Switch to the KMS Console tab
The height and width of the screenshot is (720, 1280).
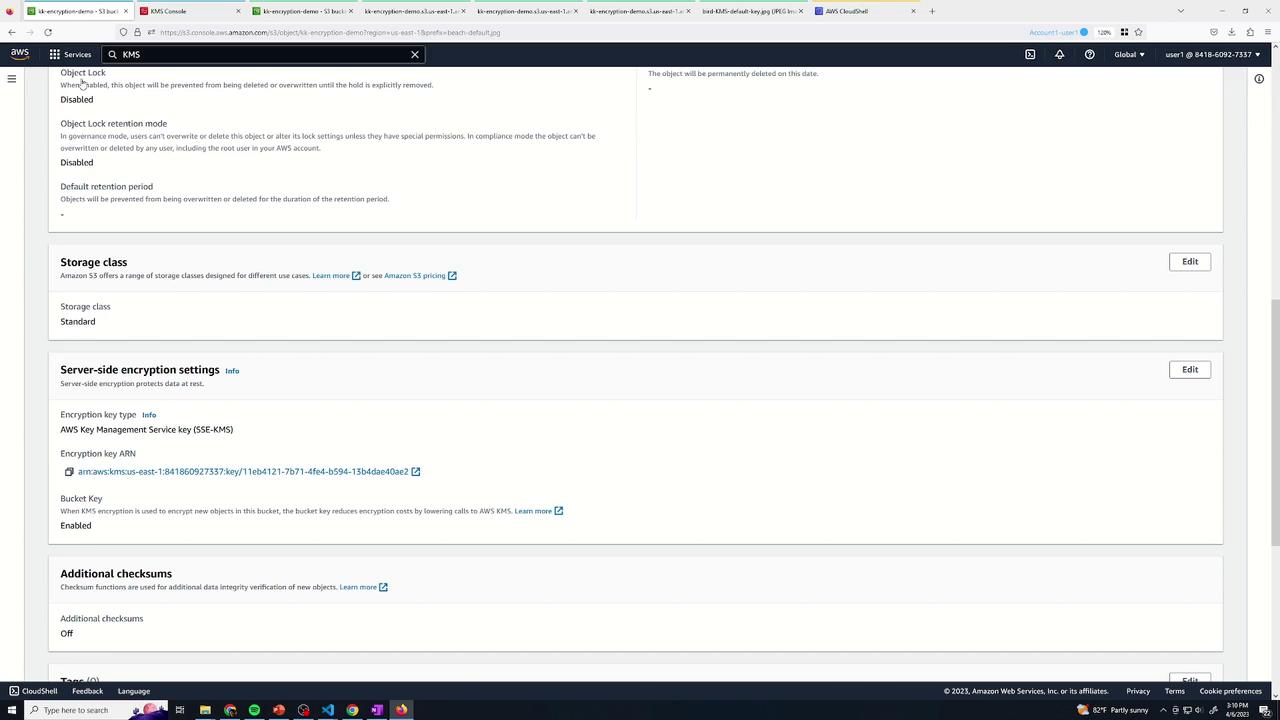190,11
